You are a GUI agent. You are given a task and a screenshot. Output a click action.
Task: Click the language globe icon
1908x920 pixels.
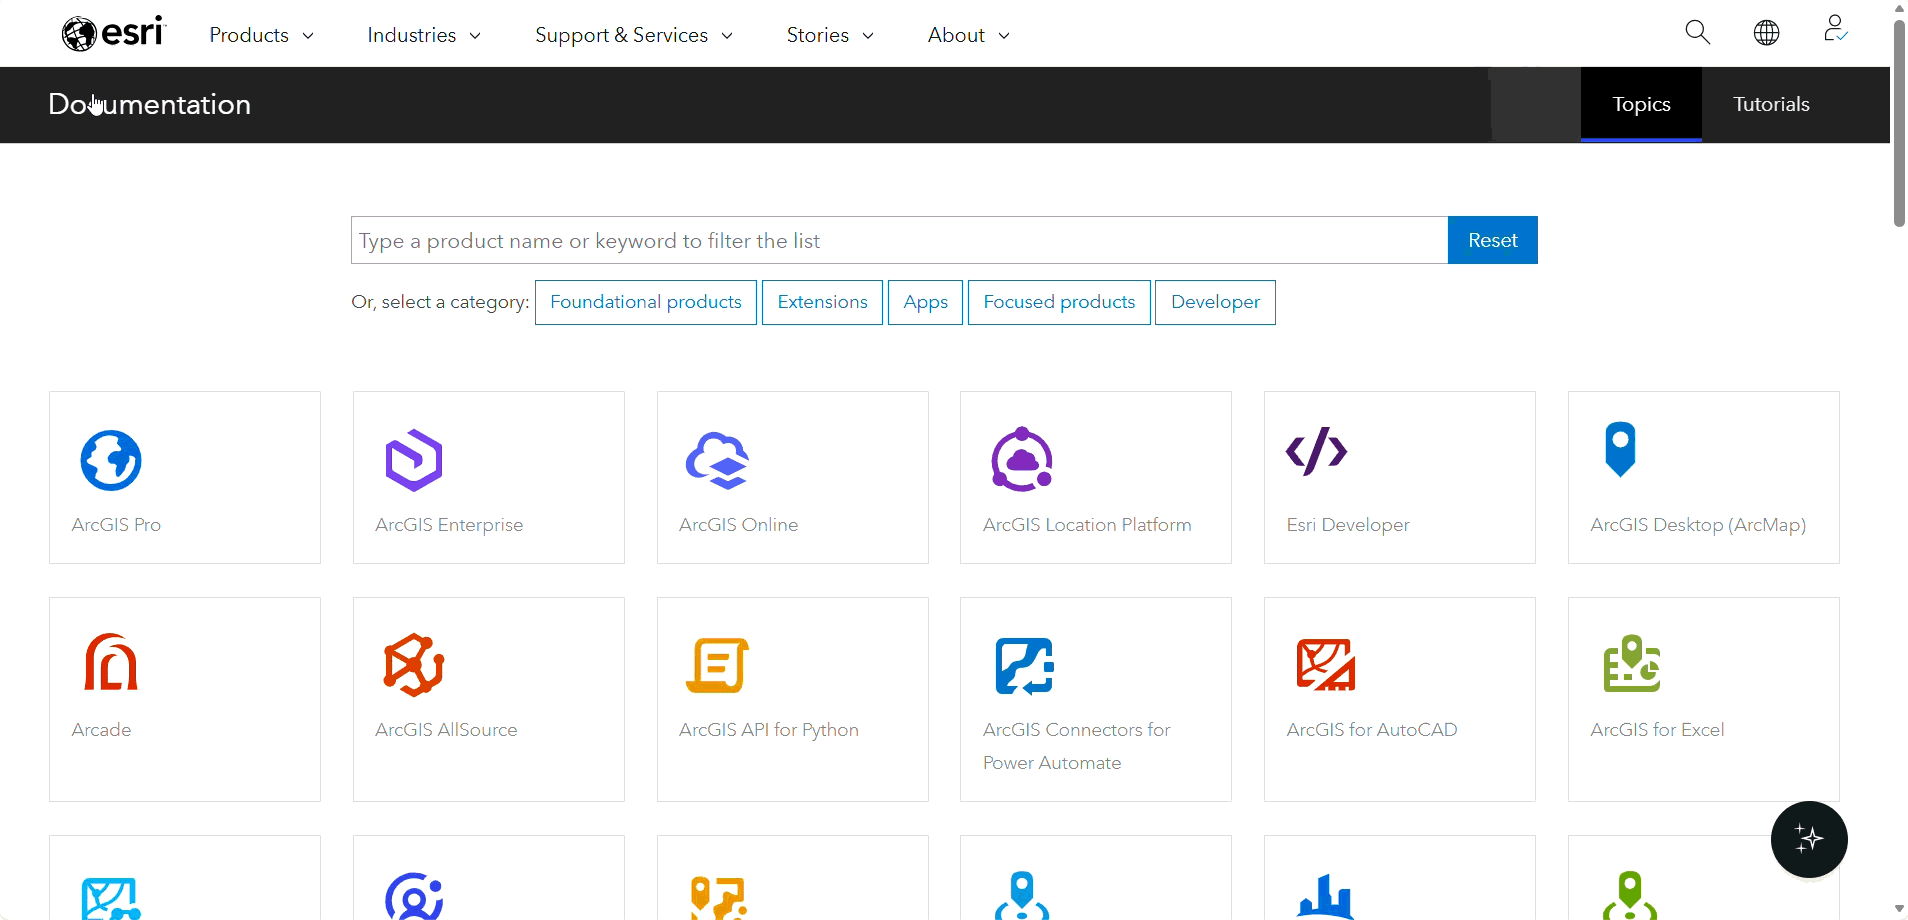pos(1766,32)
